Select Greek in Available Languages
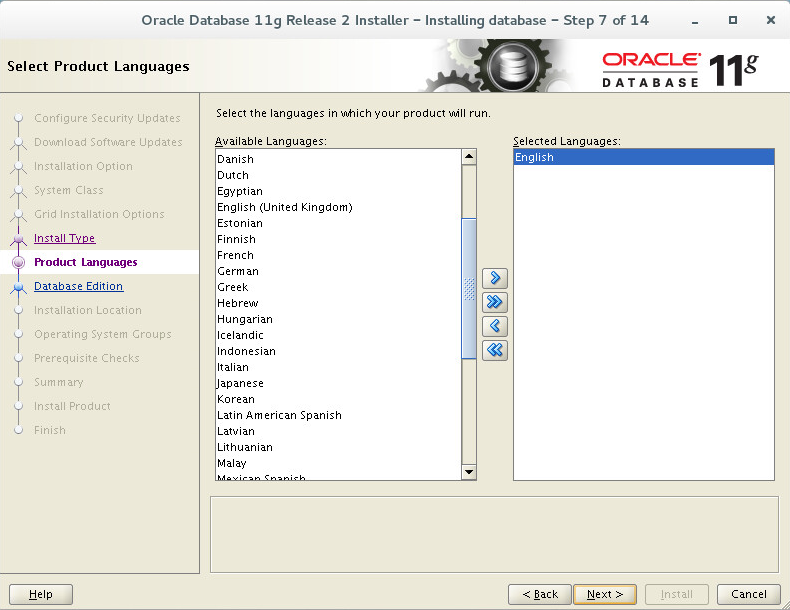Image resolution: width=790 pixels, height=610 pixels. pos(338,287)
